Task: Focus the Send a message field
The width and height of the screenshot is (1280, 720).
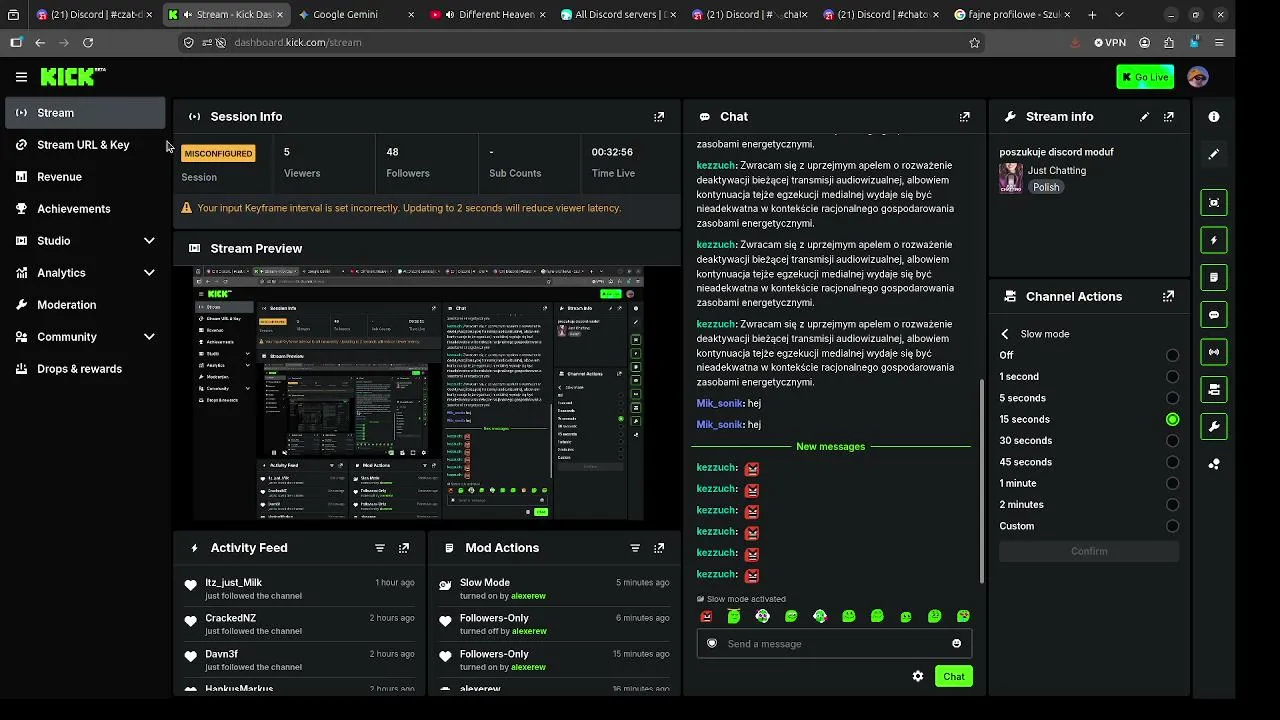Action: tap(834, 644)
